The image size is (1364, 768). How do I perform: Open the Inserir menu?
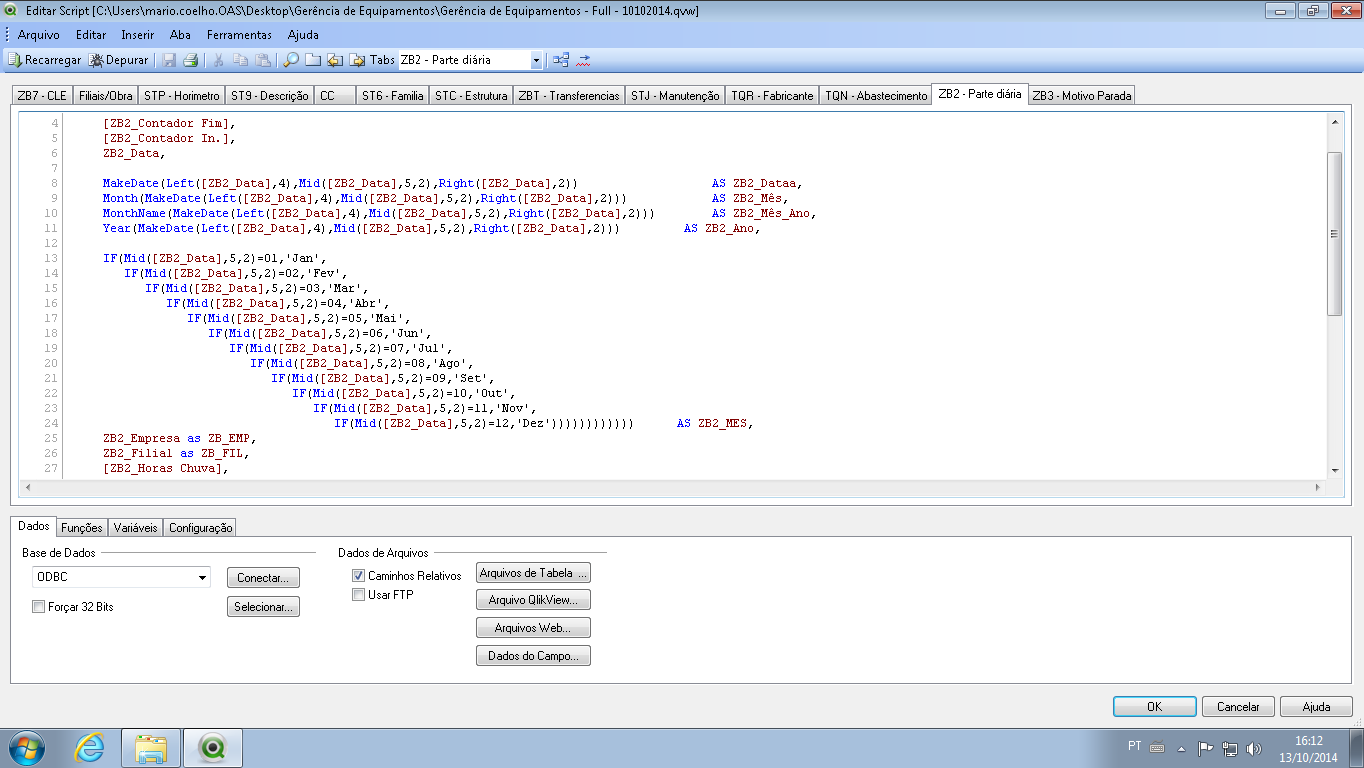(x=138, y=35)
